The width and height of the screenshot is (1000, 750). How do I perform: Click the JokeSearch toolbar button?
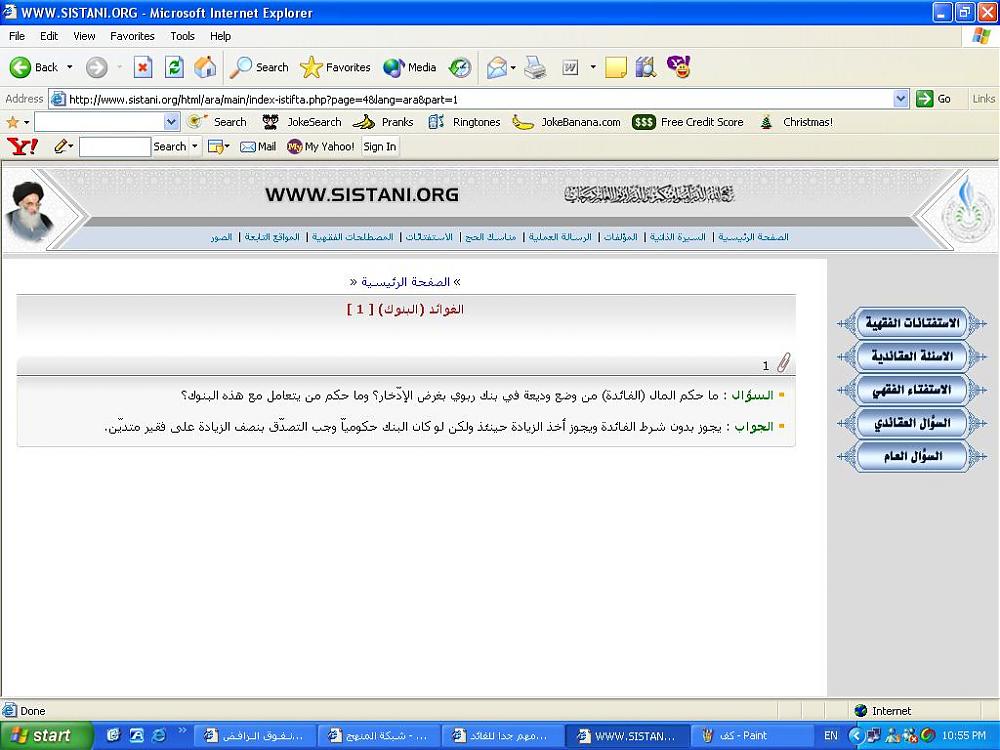(302, 122)
